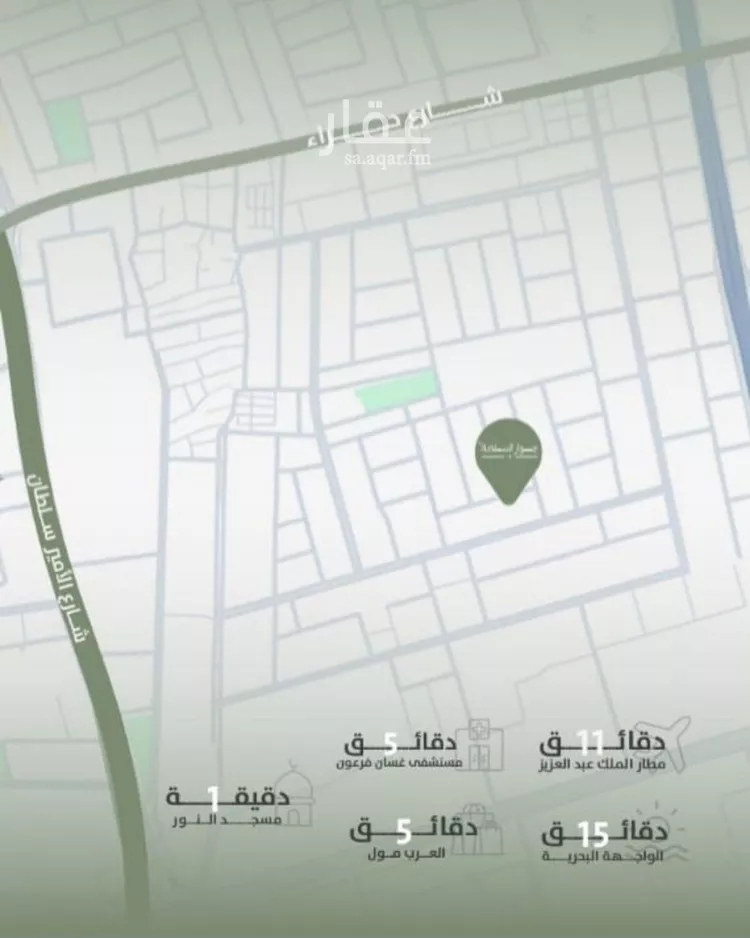Click the '11 دقائق' airport travel time
This screenshot has width=750, height=938.
click(602, 743)
